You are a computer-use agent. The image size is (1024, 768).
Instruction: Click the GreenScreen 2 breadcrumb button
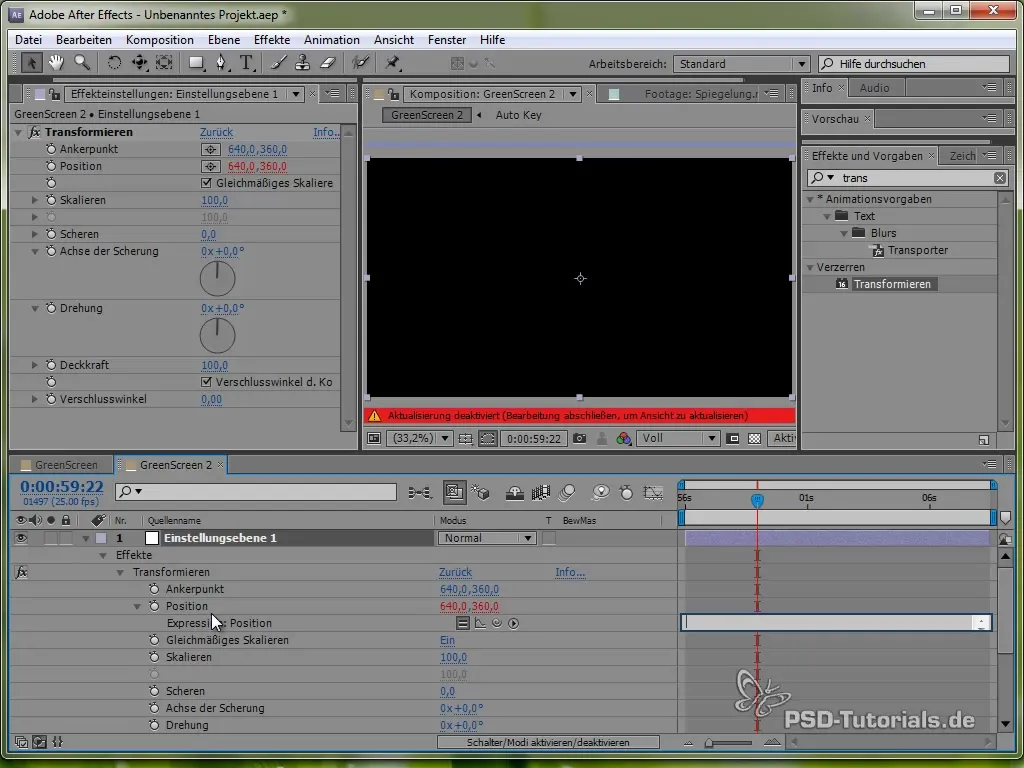[426, 115]
